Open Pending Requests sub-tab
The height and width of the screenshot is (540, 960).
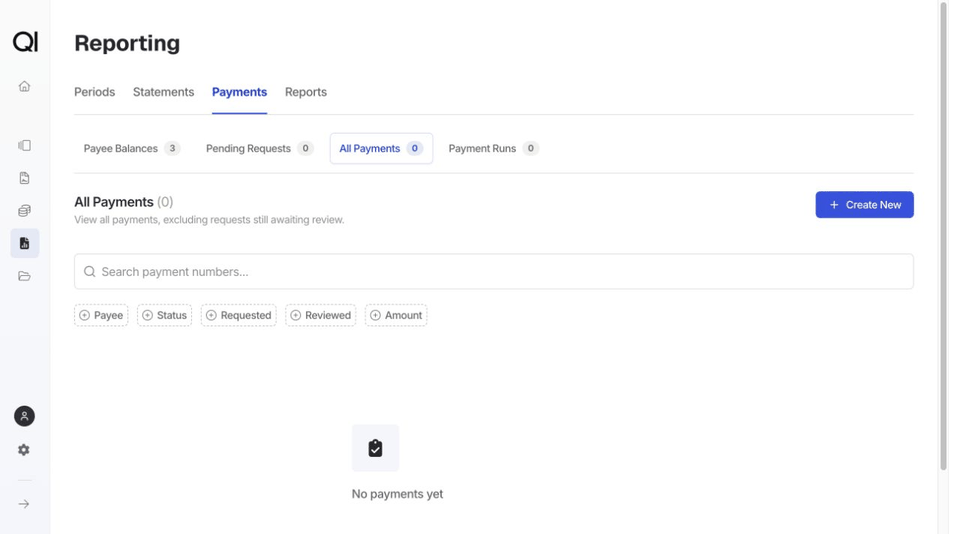260,149
